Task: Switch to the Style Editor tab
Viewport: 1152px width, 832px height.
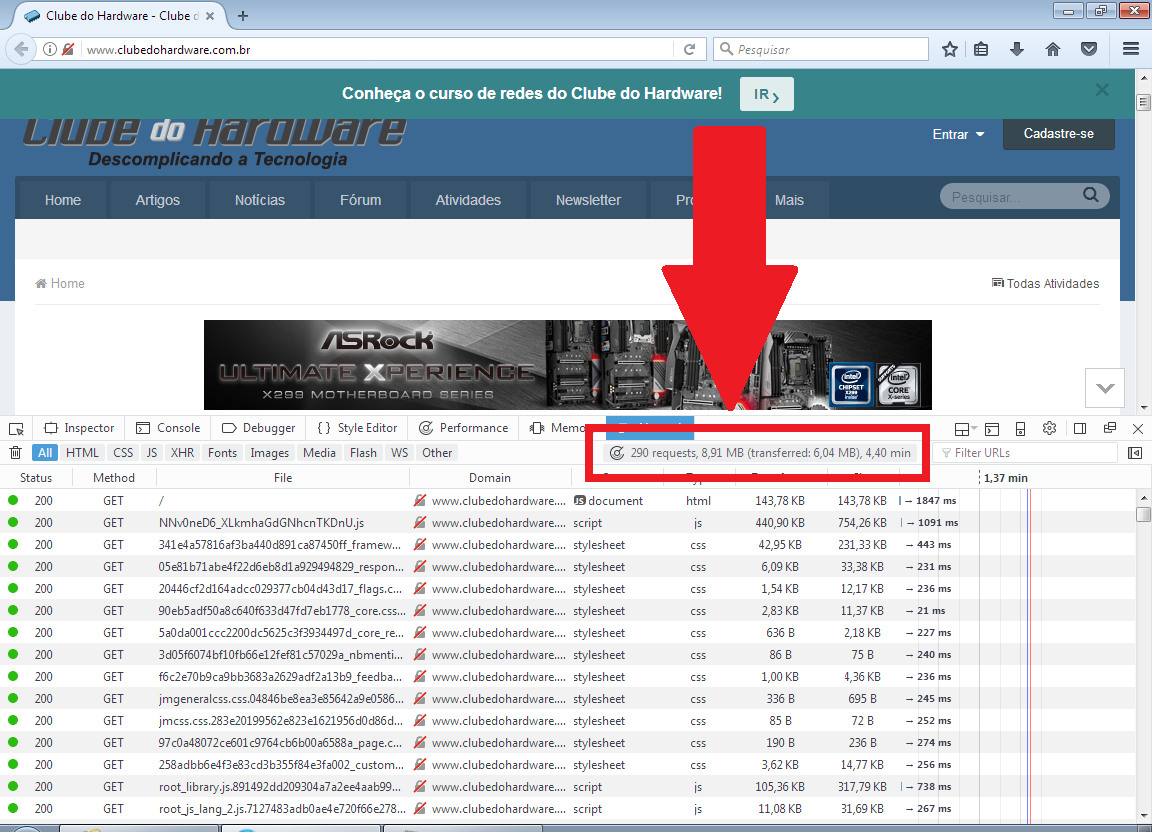Action: click(x=357, y=428)
